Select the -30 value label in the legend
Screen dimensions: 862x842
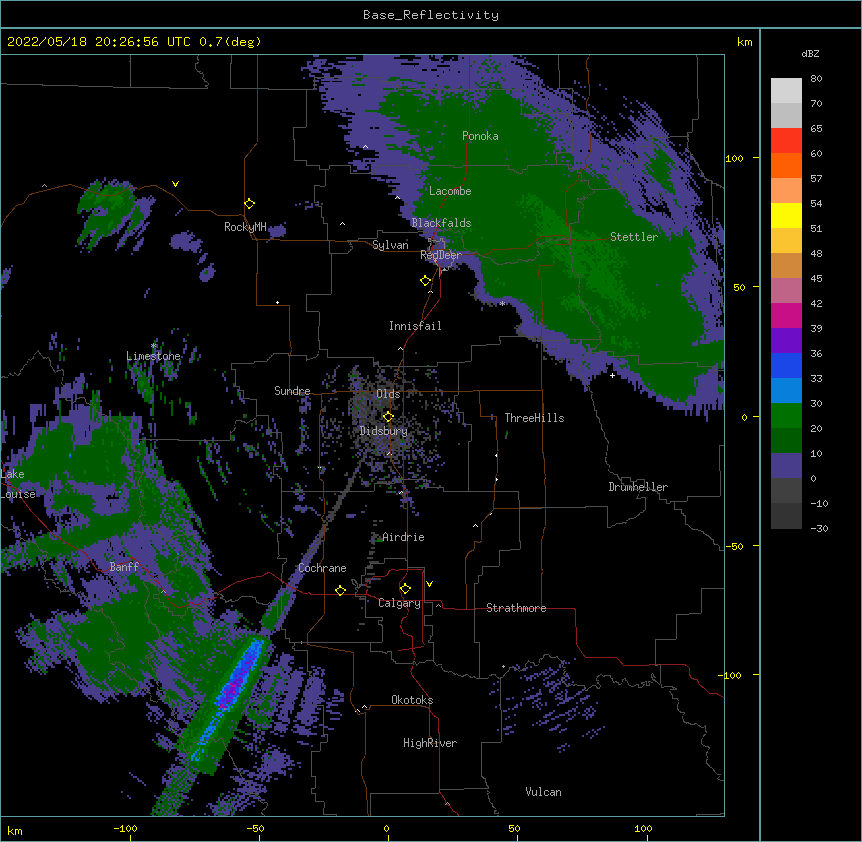(x=819, y=528)
